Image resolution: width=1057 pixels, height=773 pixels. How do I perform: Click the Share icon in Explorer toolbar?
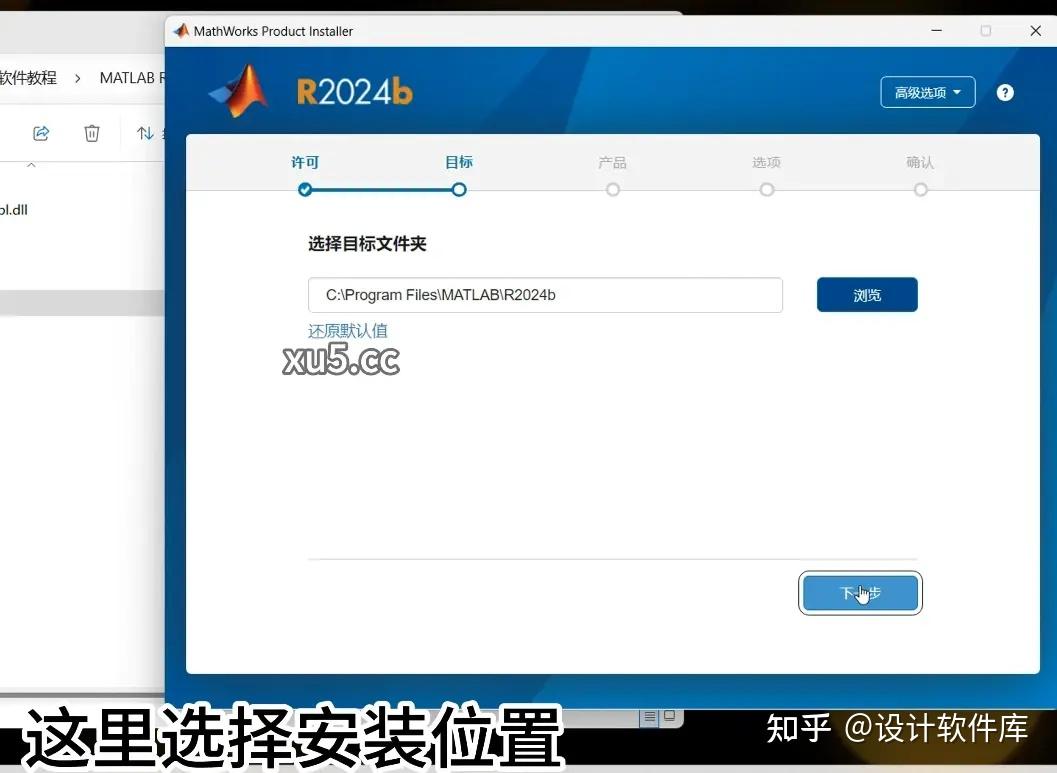tap(41, 132)
